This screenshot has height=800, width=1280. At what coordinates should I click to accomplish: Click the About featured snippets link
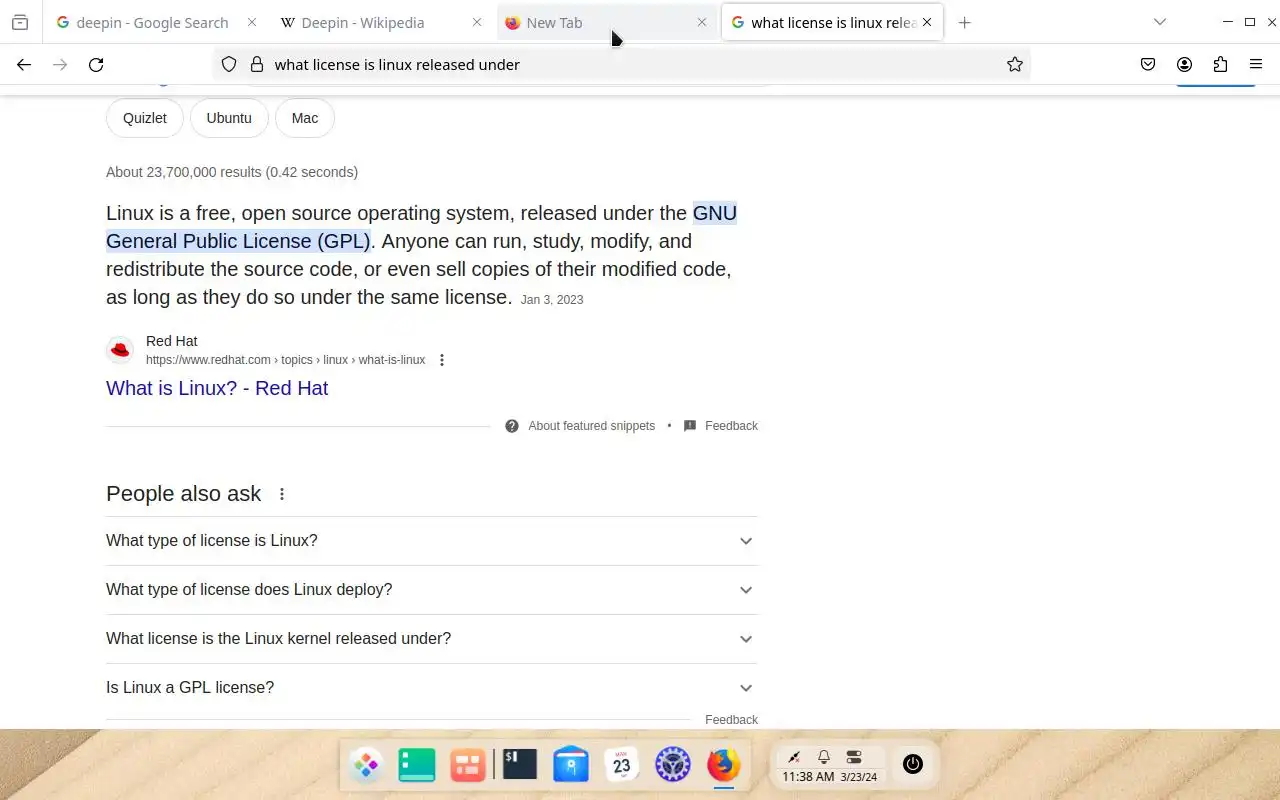tap(592, 426)
